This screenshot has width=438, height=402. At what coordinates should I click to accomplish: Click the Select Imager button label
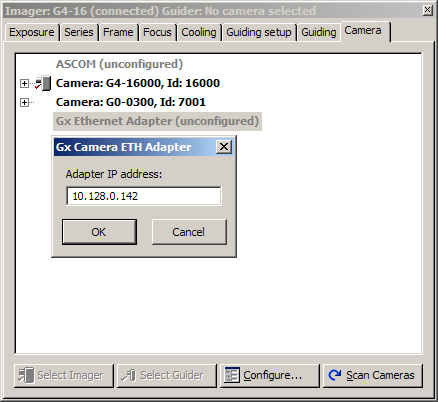tap(70, 375)
